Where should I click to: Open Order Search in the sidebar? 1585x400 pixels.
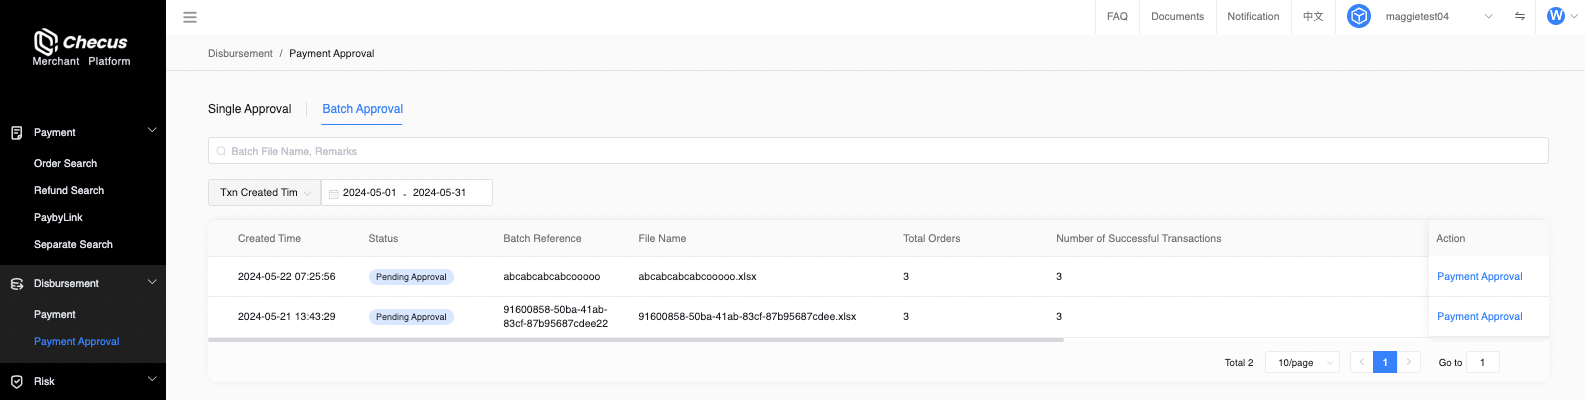tap(66, 163)
